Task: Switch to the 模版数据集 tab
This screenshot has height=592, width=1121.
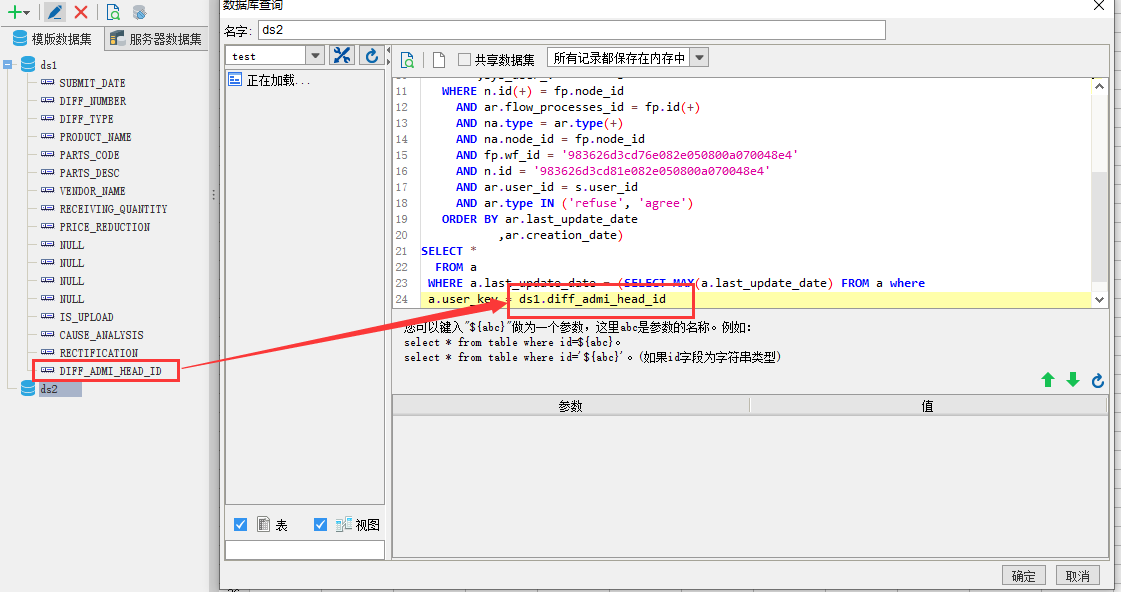Action: click(52, 39)
